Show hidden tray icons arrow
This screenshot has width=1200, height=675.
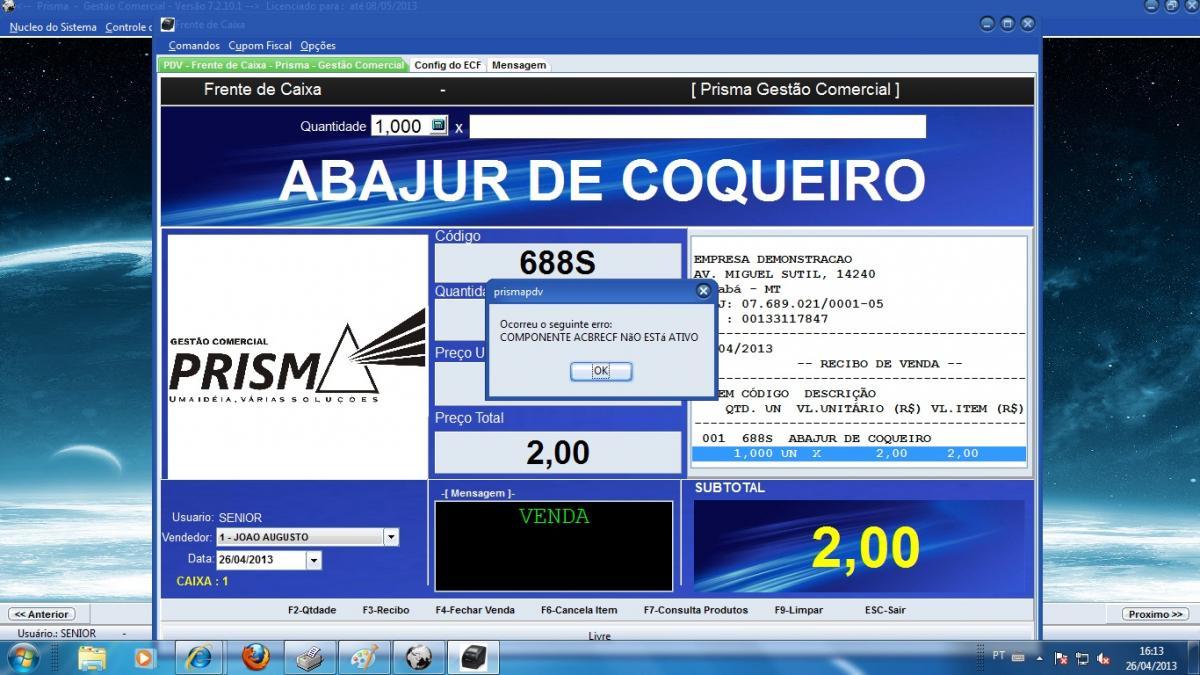[x=1041, y=658]
